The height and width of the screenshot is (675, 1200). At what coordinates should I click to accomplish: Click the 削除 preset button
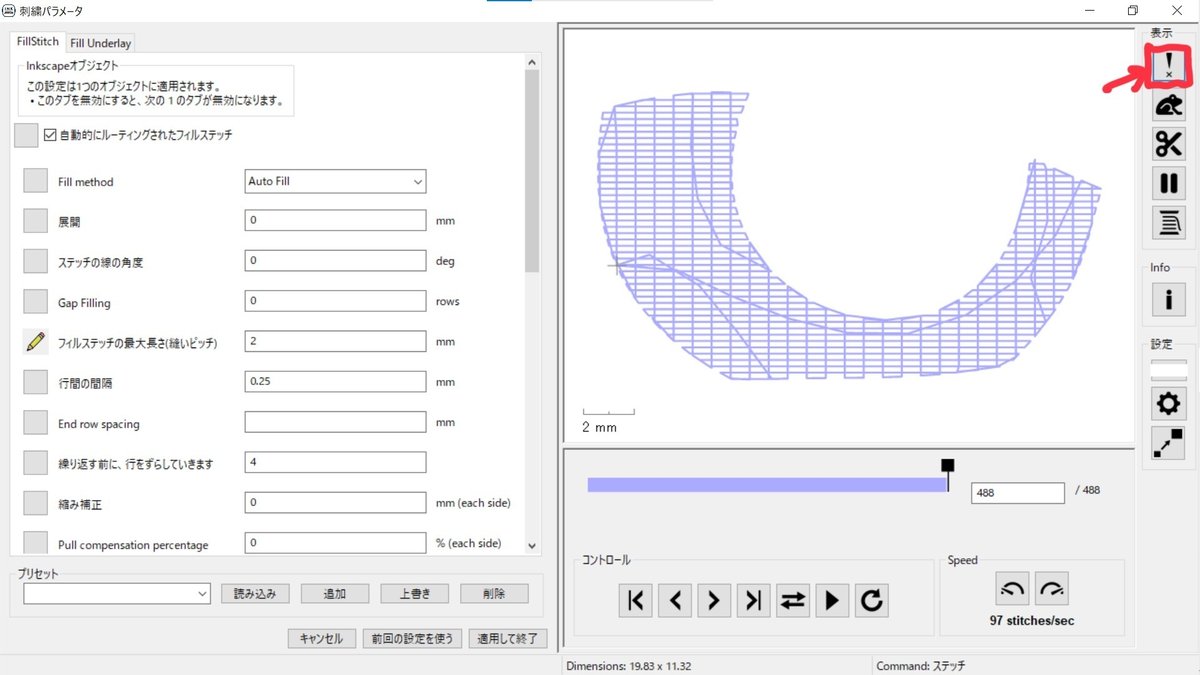tap(494, 593)
